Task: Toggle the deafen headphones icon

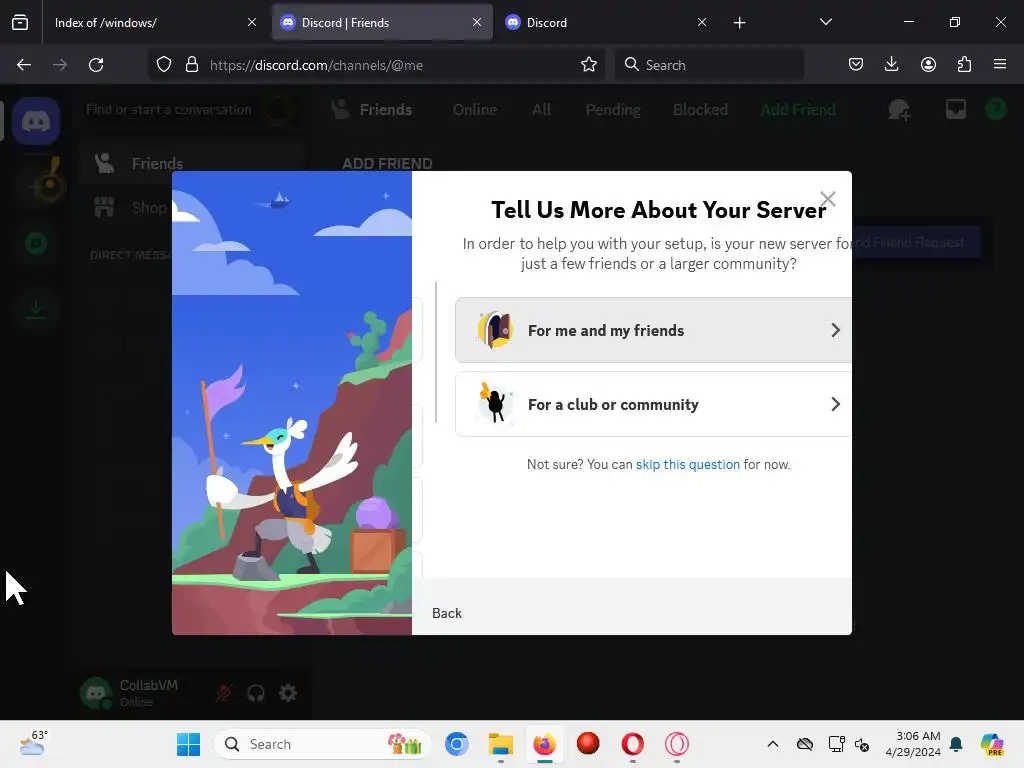Action: point(256,693)
